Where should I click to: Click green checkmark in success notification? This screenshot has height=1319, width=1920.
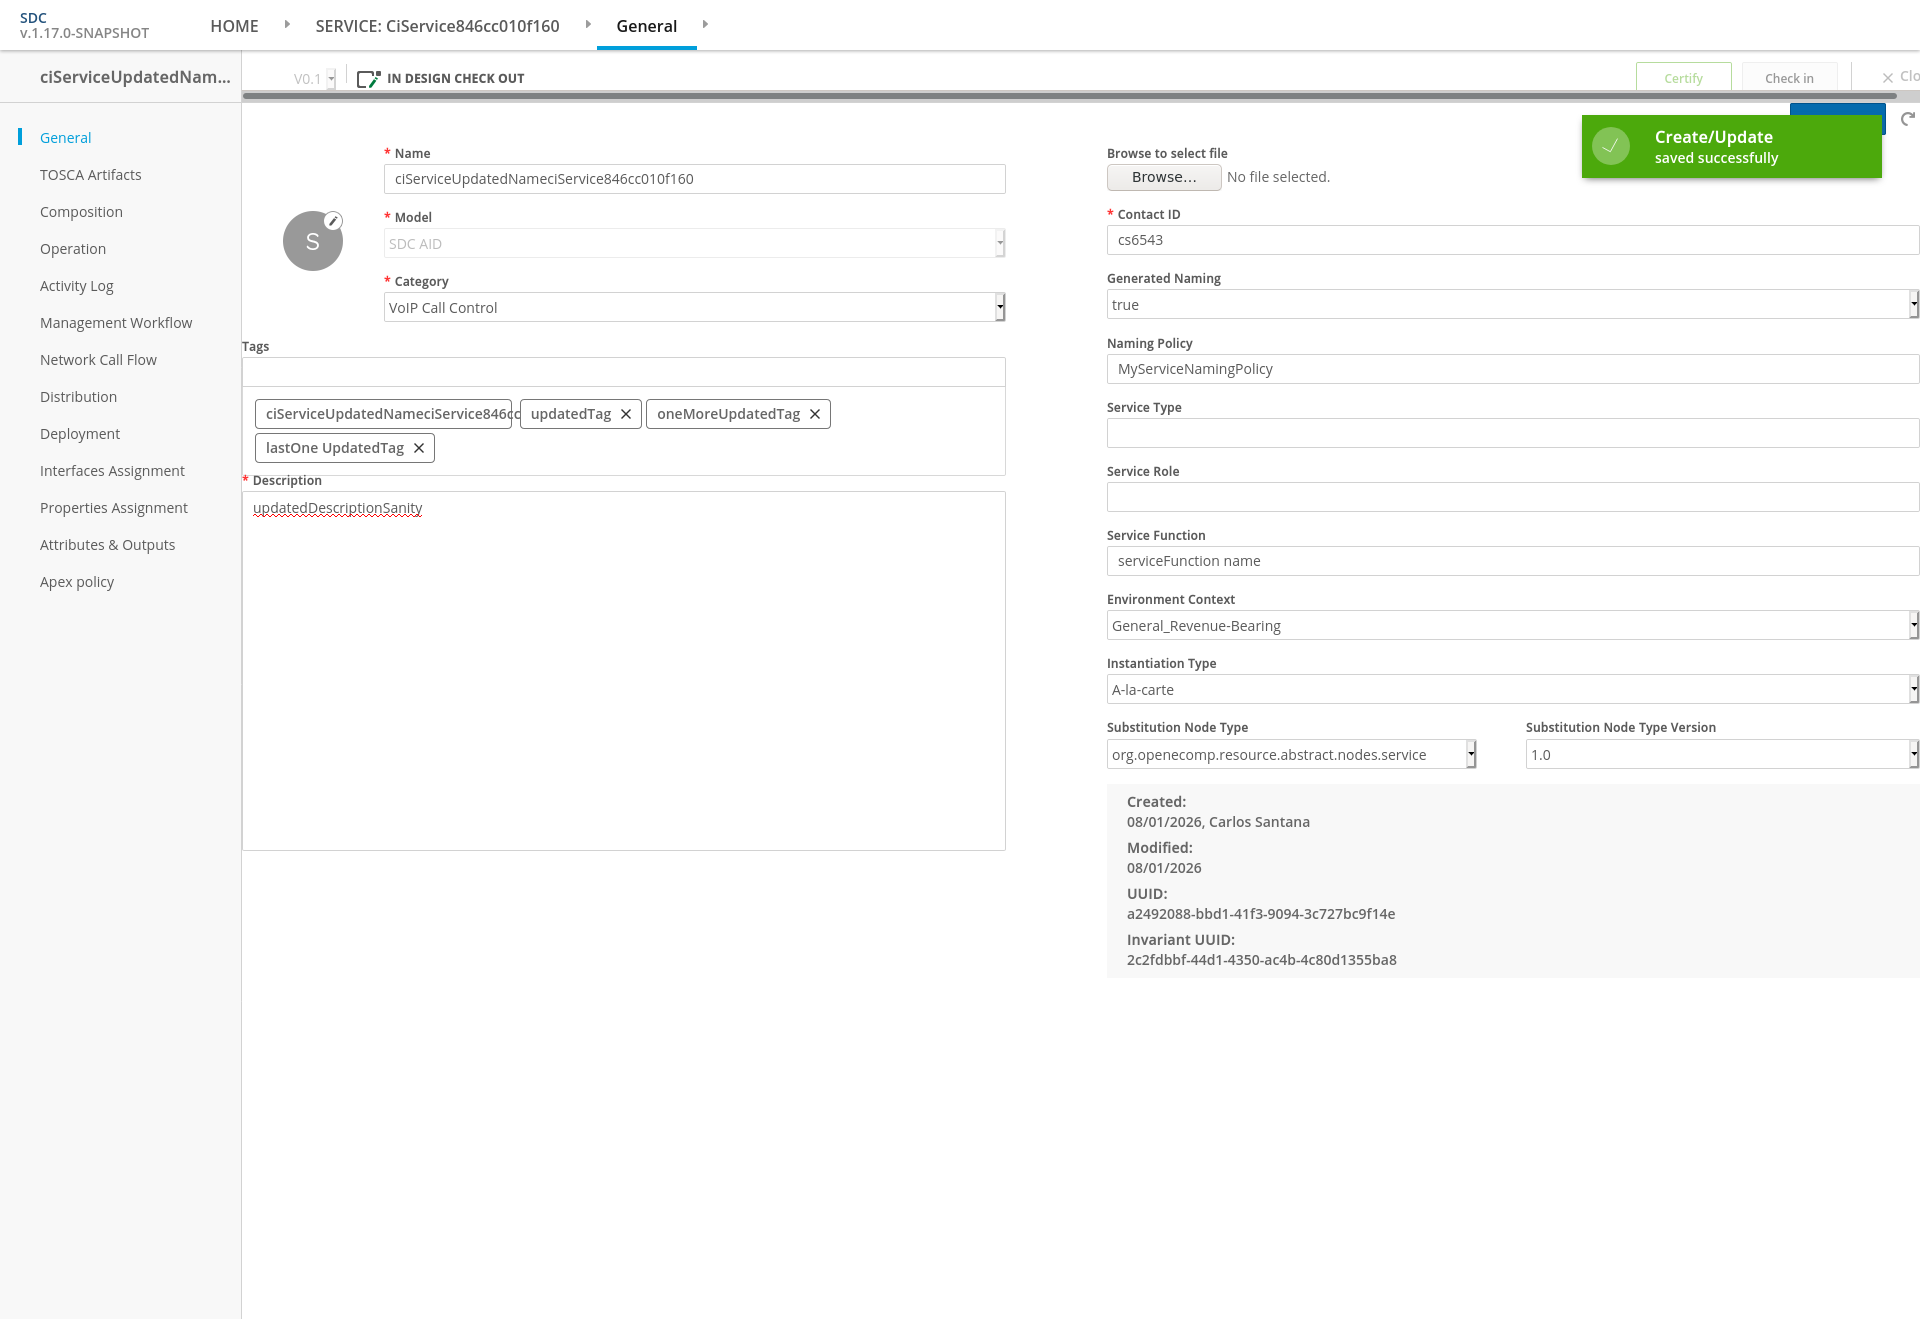point(1611,146)
